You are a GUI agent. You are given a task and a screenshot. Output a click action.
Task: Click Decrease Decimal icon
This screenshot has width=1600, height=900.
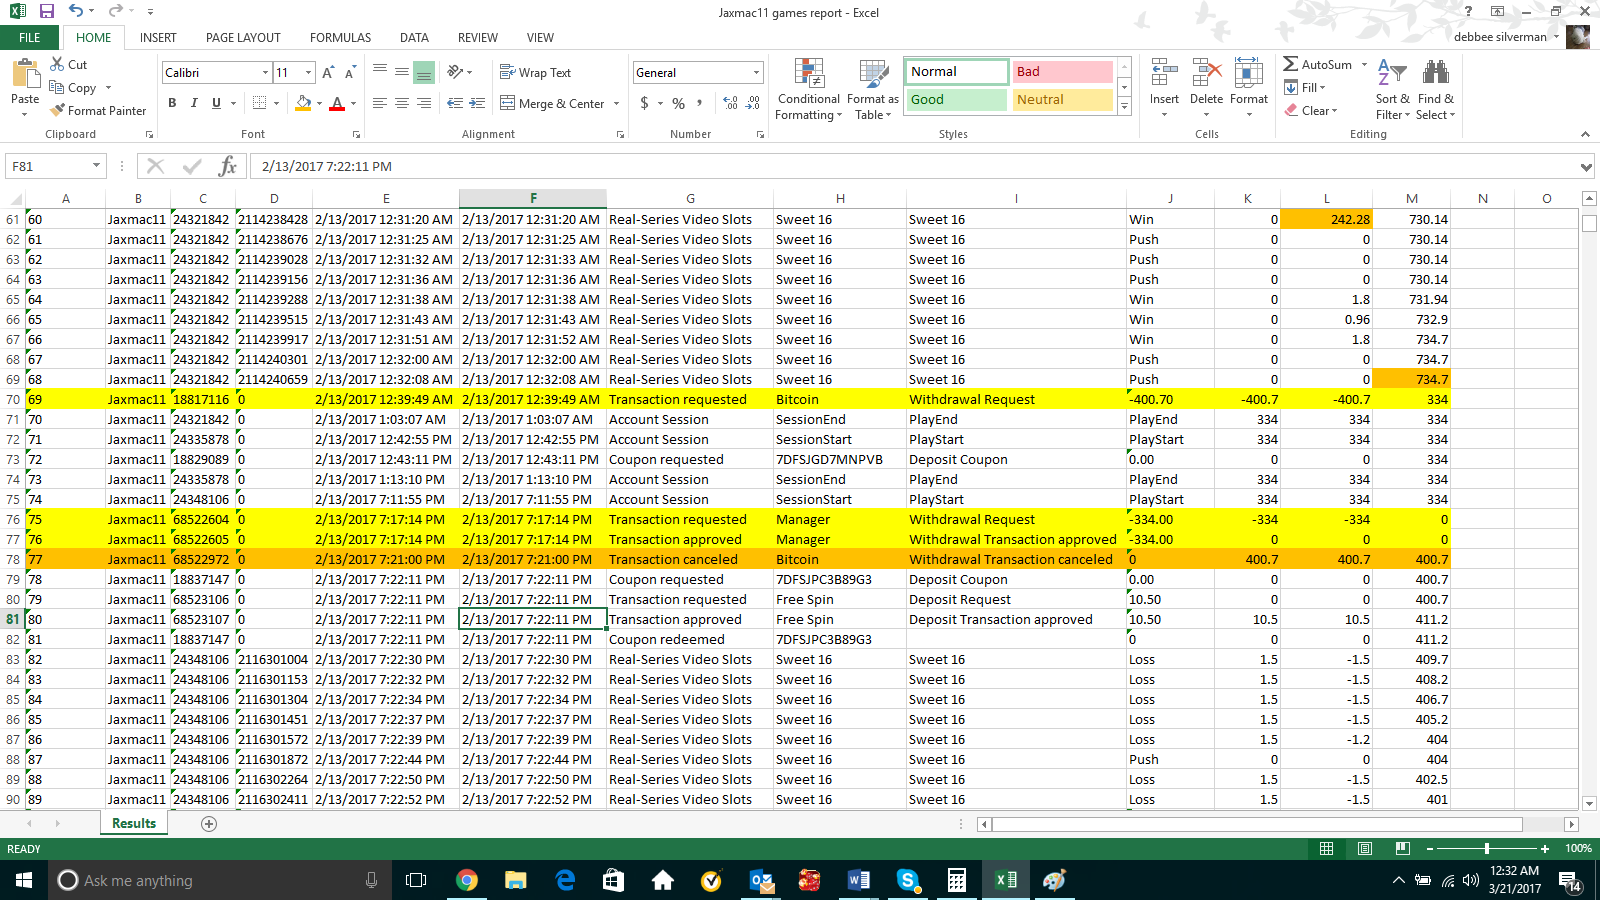(x=753, y=103)
